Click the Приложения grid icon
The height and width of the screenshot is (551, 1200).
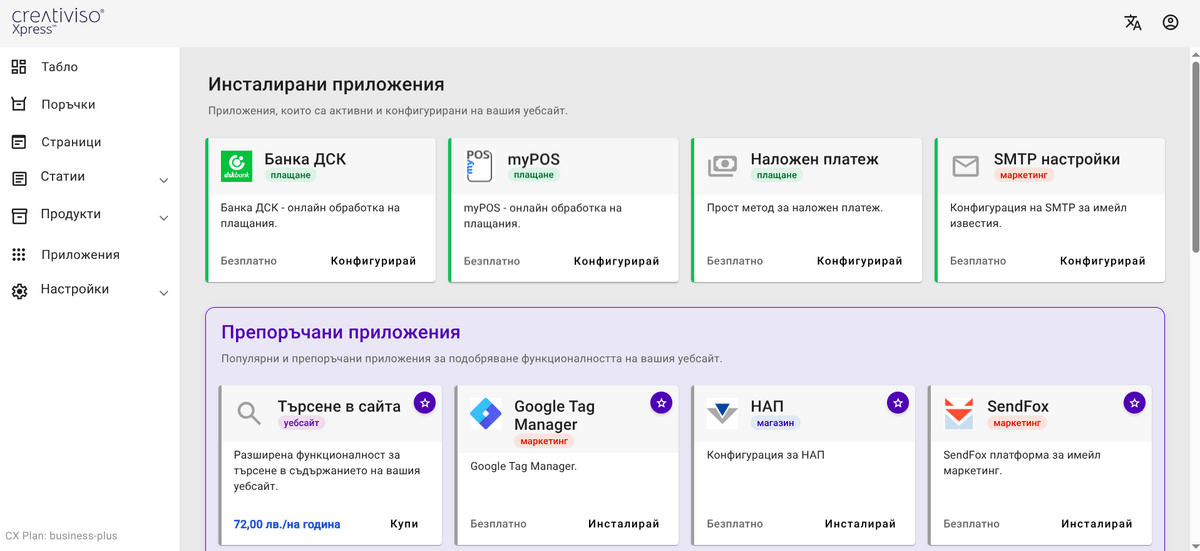click(19, 255)
